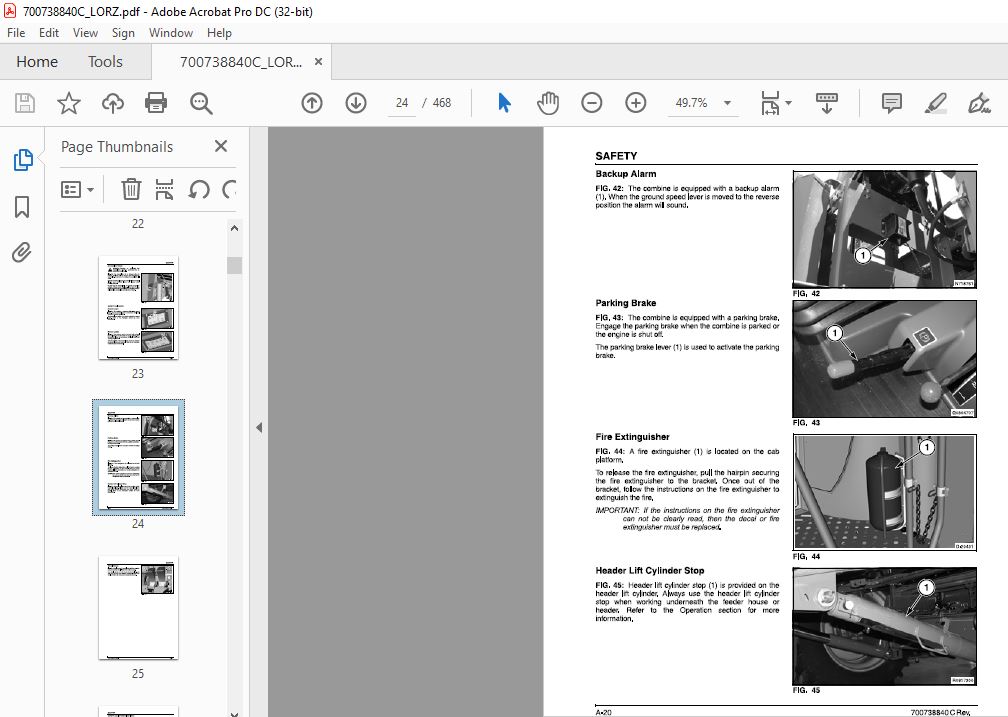1008x717 pixels.
Task: Click the SAFETY page heading
Action: (616, 156)
